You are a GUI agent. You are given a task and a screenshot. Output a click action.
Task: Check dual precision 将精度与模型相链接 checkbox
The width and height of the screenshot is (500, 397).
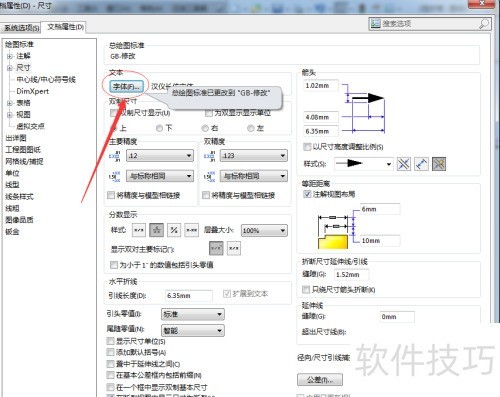[x=206, y=195]
